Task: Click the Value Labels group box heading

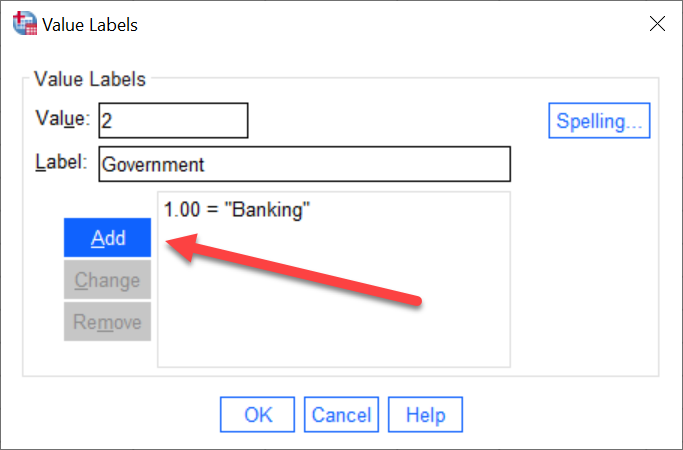Action: [90, 79]
